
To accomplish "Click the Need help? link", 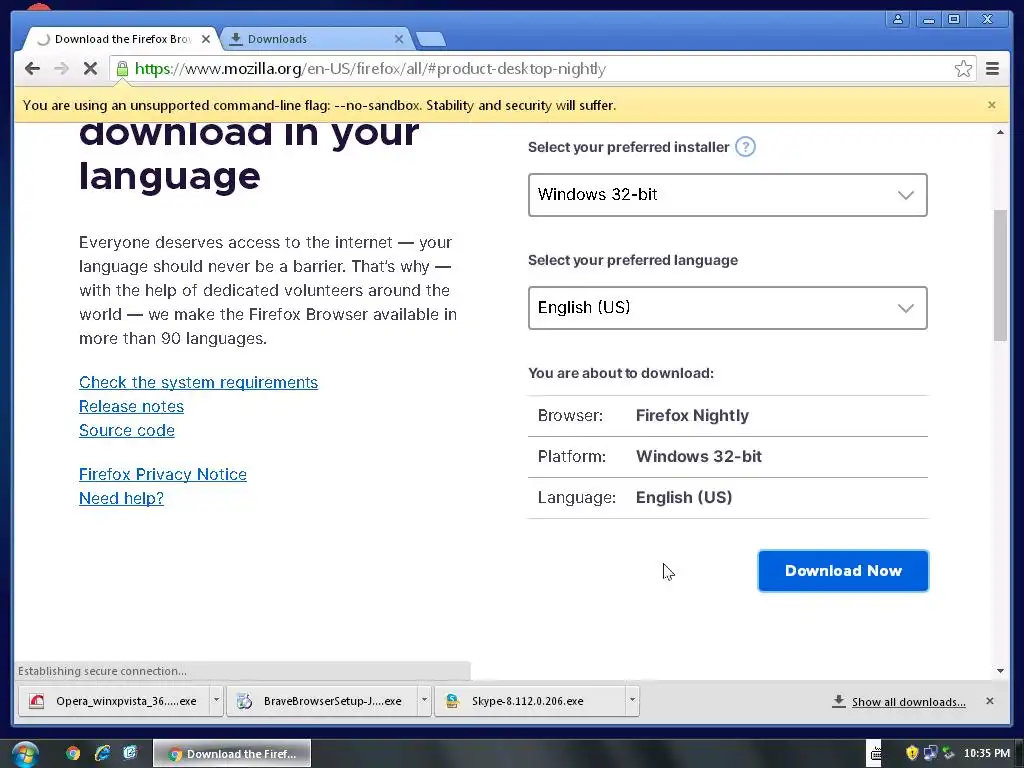I will coord(121,498).
